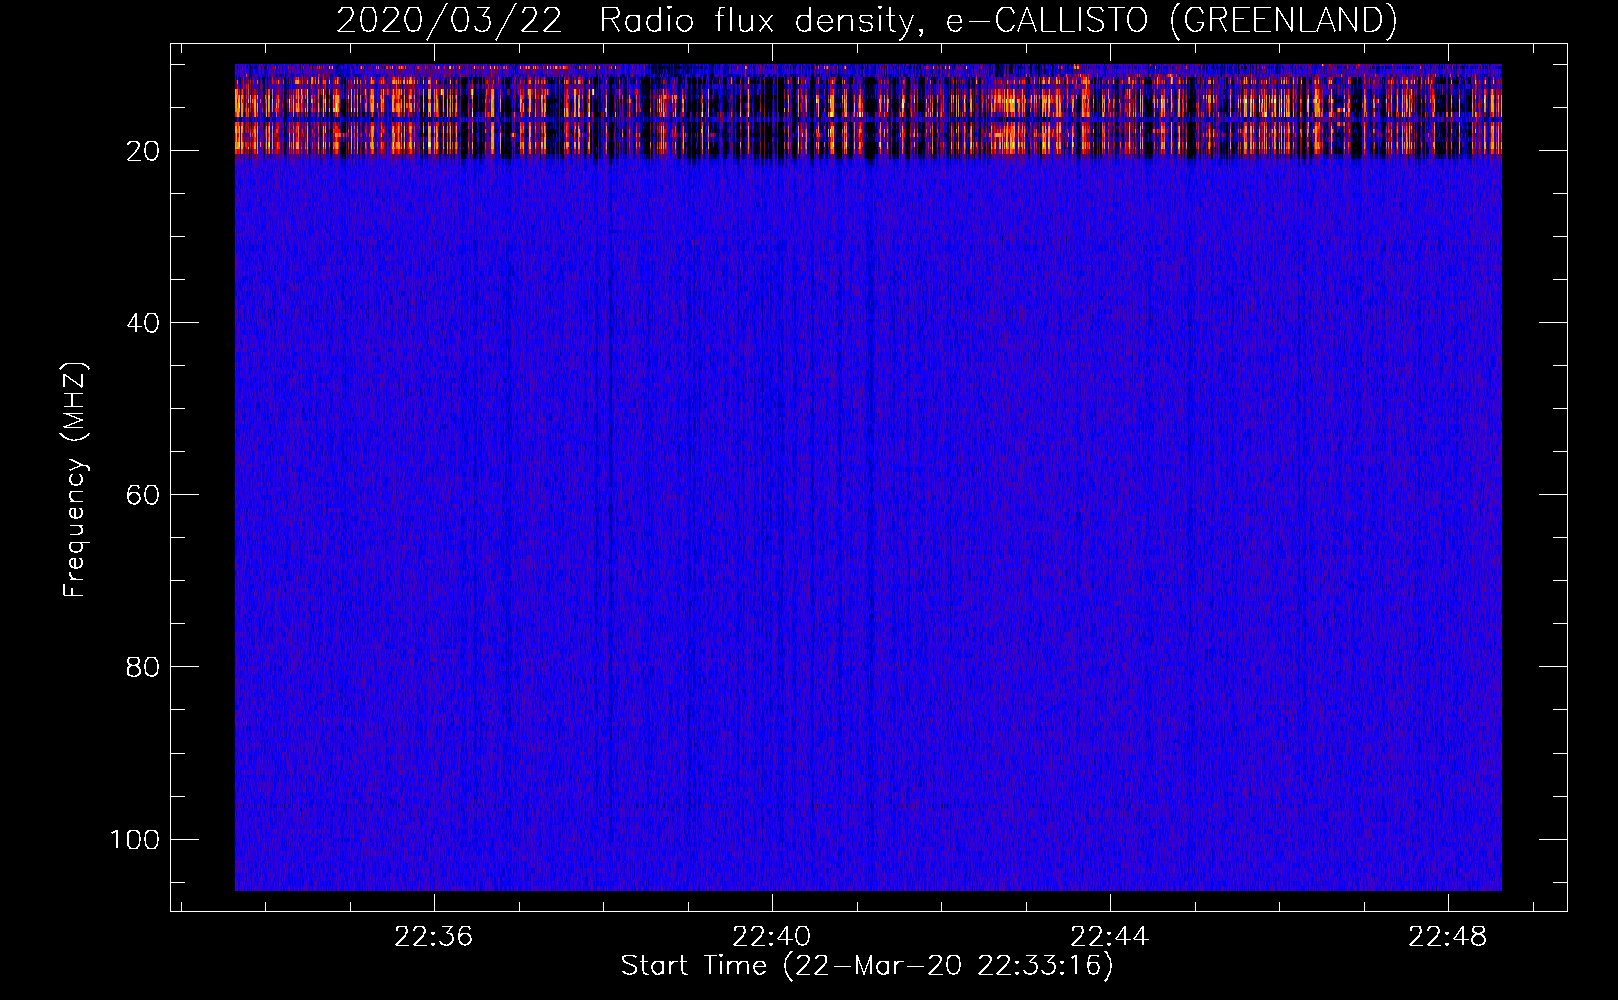Click the 40 MHz frequency tick label
1618x1000 pixels.
(143, 323)
